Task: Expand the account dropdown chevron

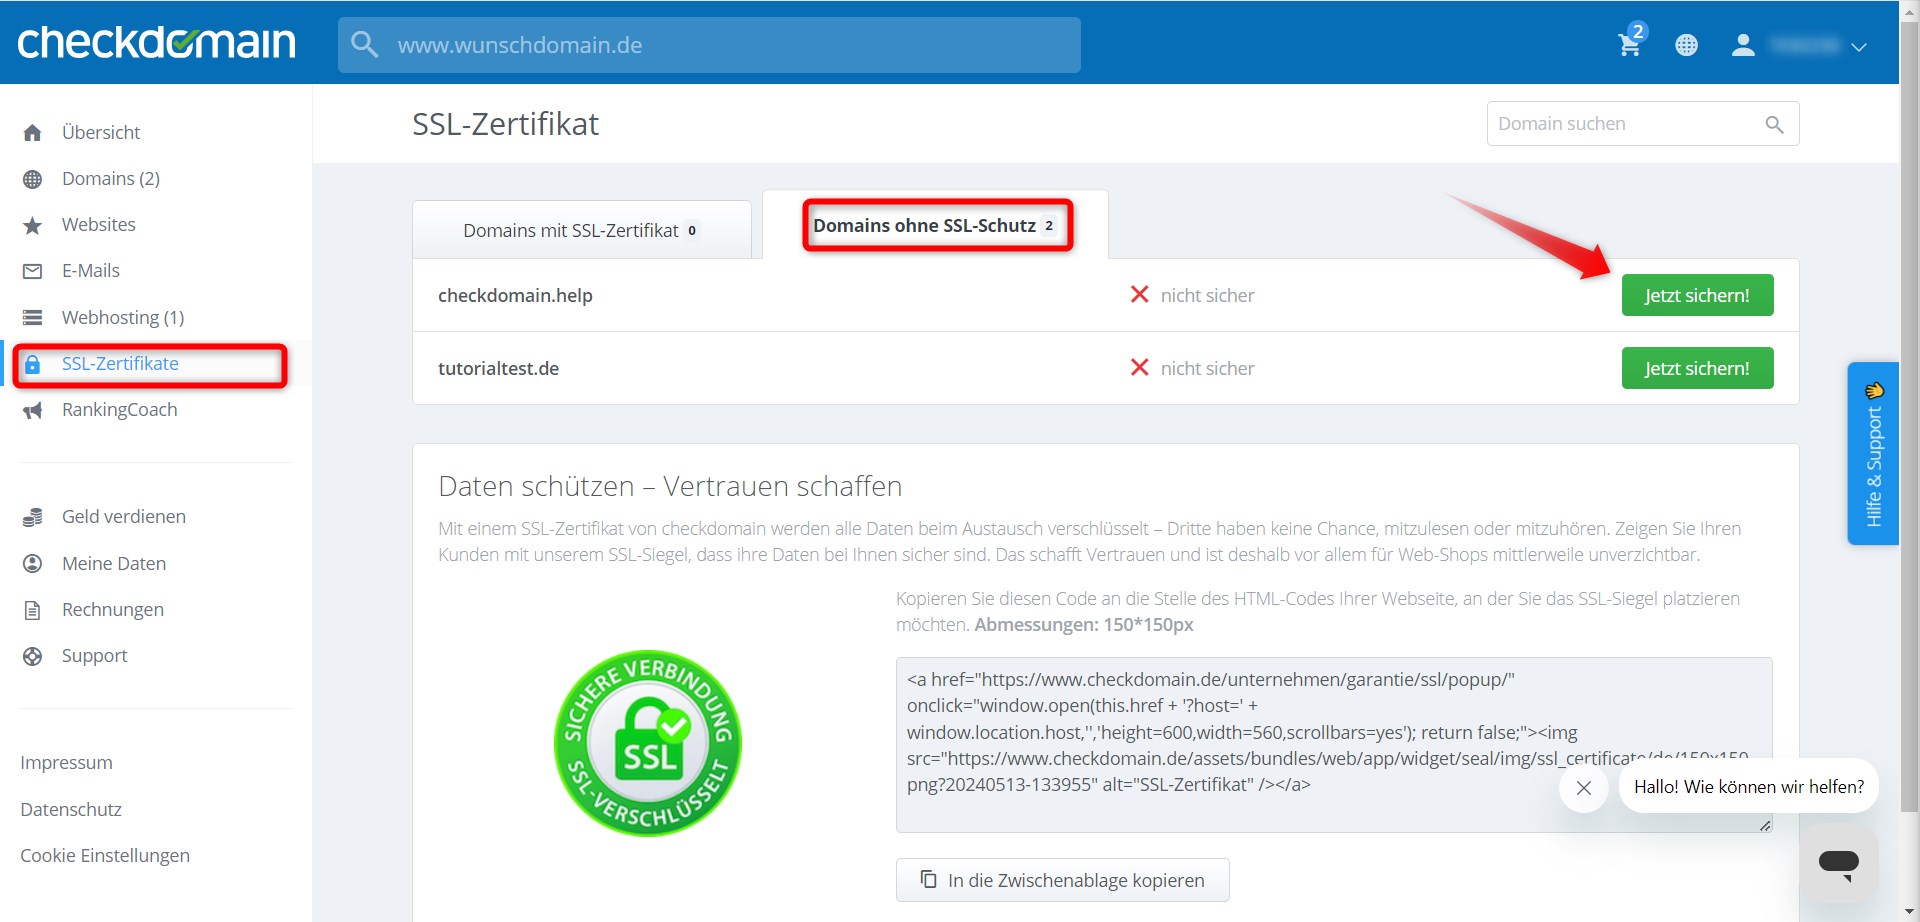Action: [1859, 47]
